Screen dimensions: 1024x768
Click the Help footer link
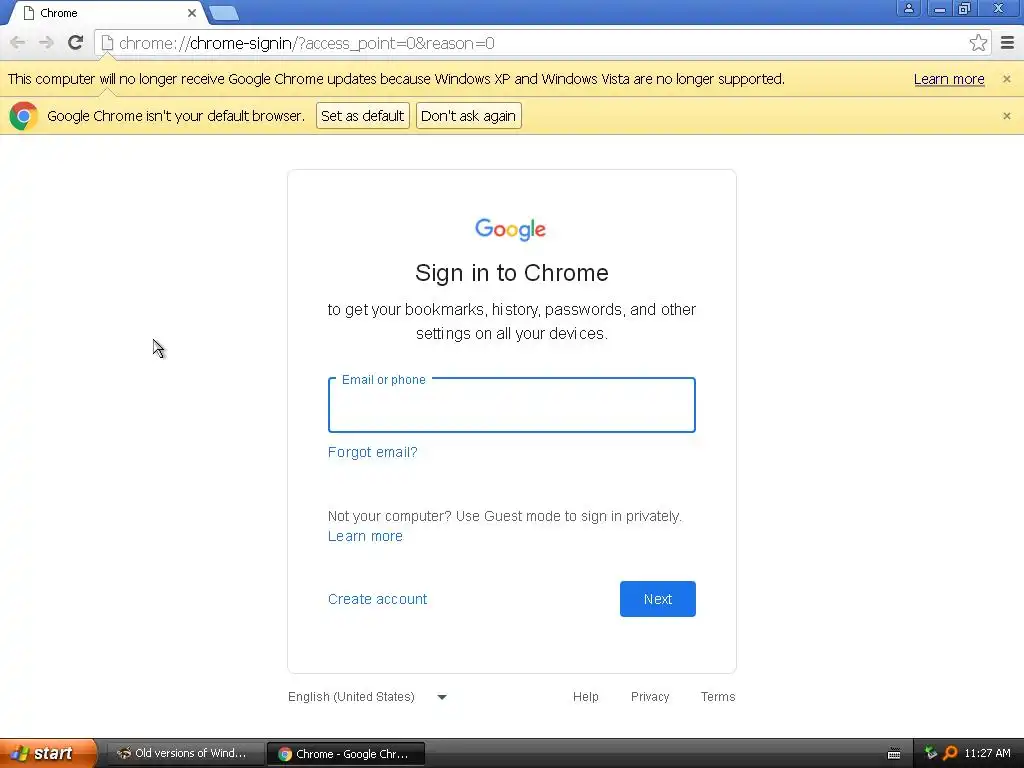pos(585,697)
